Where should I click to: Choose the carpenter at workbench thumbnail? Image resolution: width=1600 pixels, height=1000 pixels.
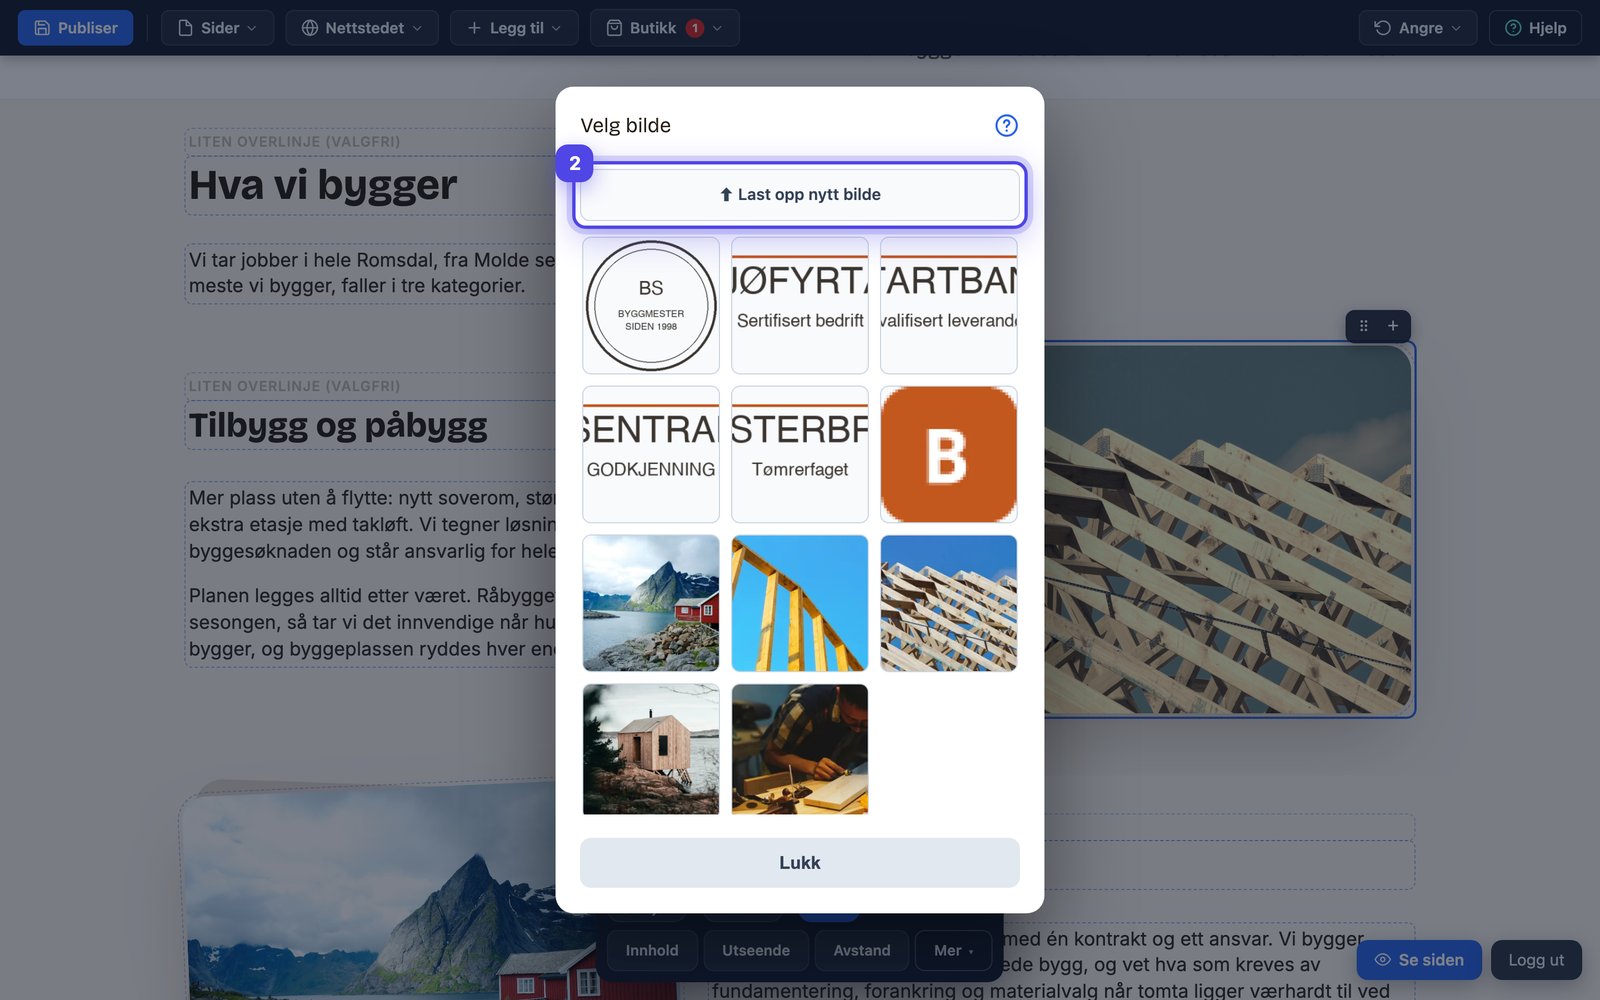800,749
